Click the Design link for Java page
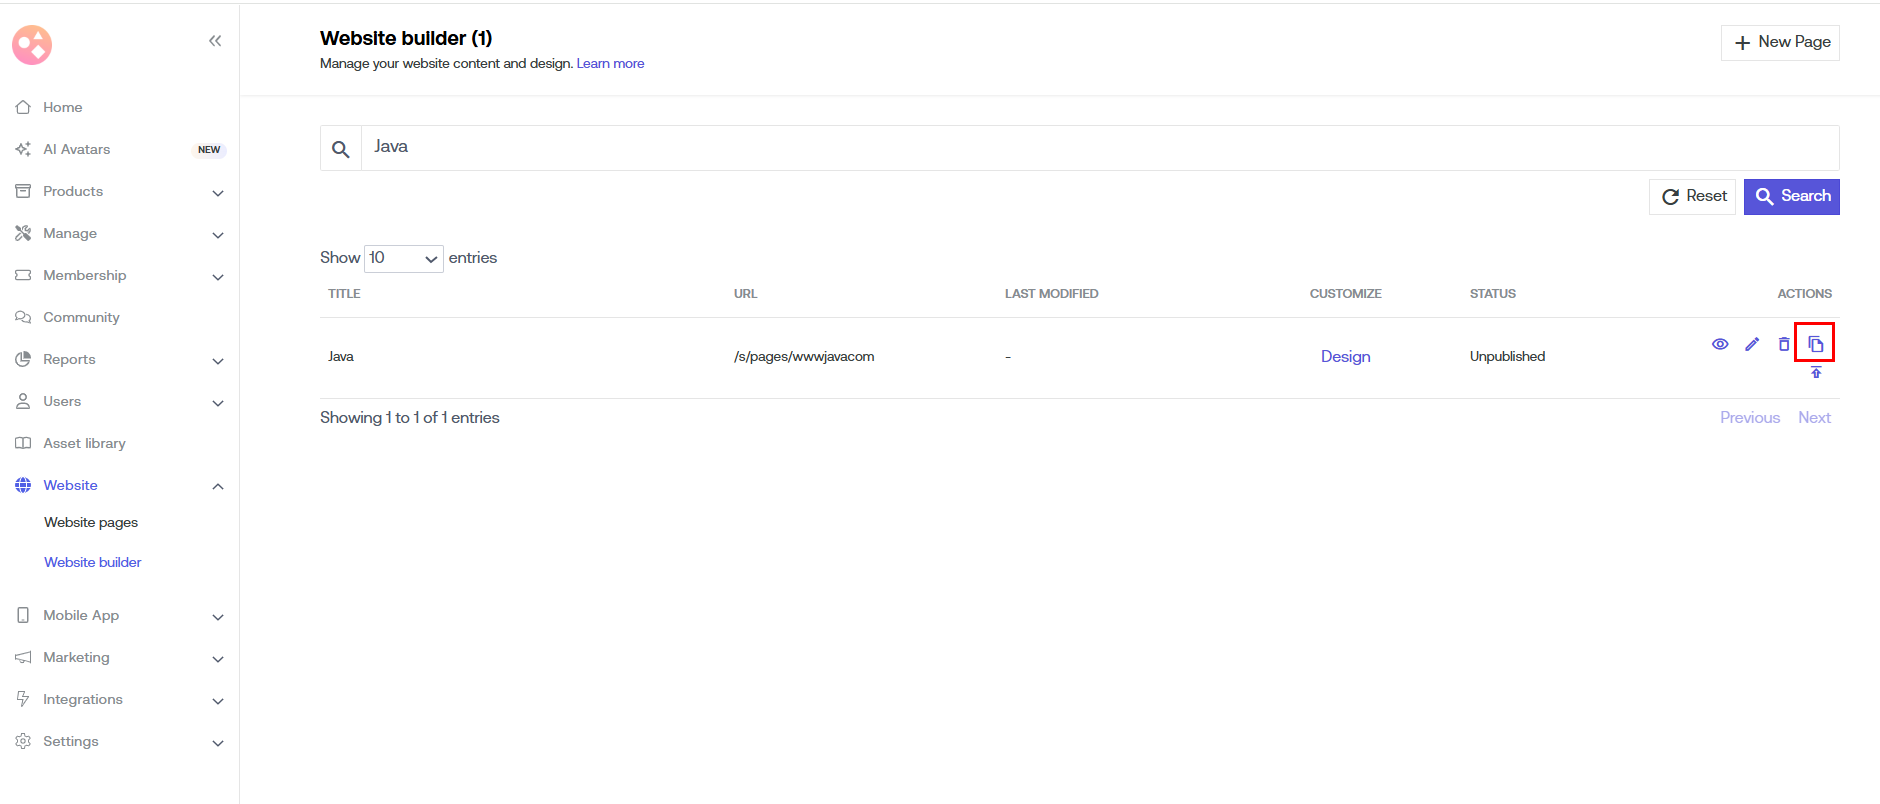1880x804 pixels. [x=1345, y=357]
